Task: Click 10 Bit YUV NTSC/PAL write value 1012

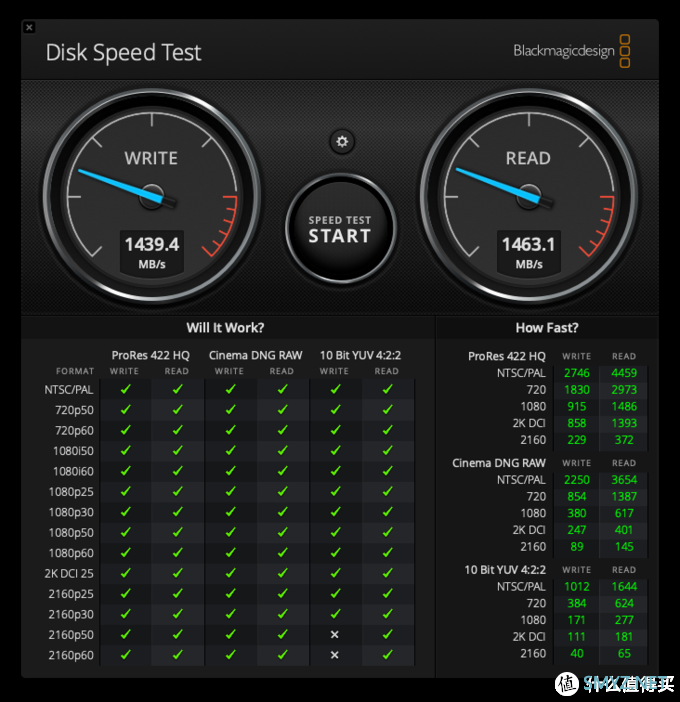Action: (x=577, y=586)
